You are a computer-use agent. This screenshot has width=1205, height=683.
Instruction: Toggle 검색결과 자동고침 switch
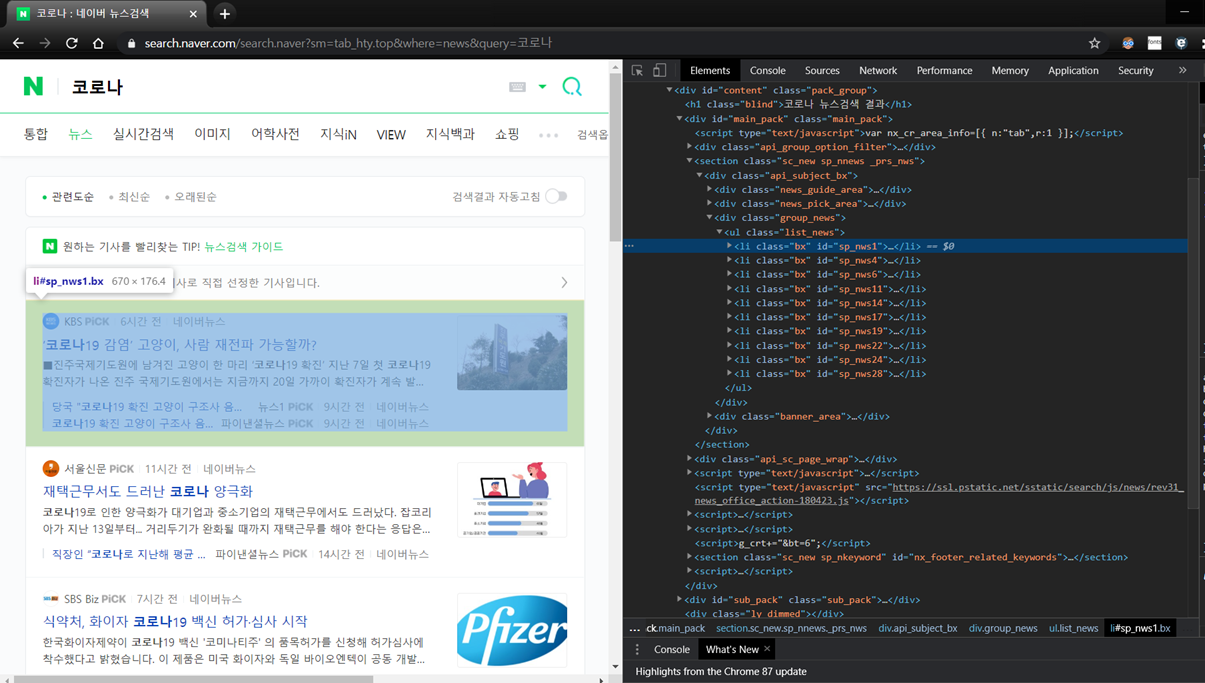[556, 196]
